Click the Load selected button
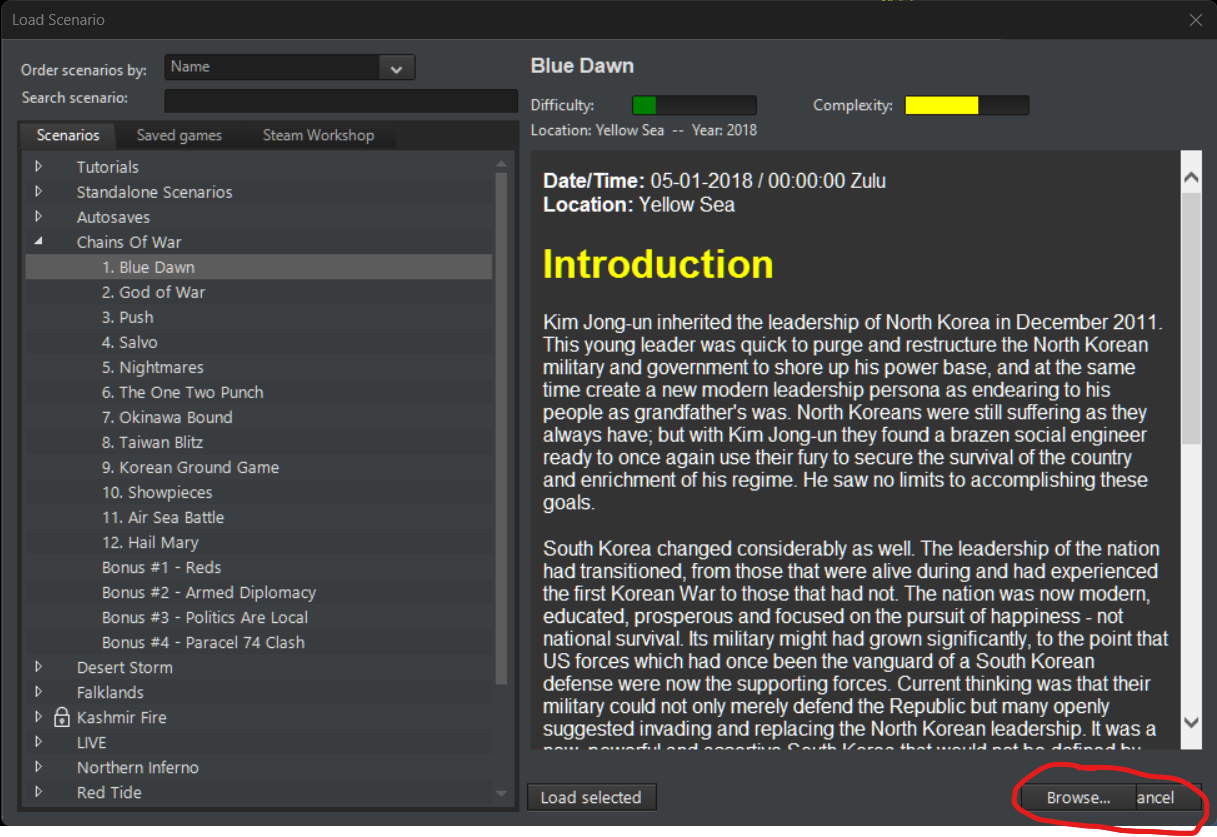Image resolution: width=1217 pixels, height=837 pixels. click(591, 797)
